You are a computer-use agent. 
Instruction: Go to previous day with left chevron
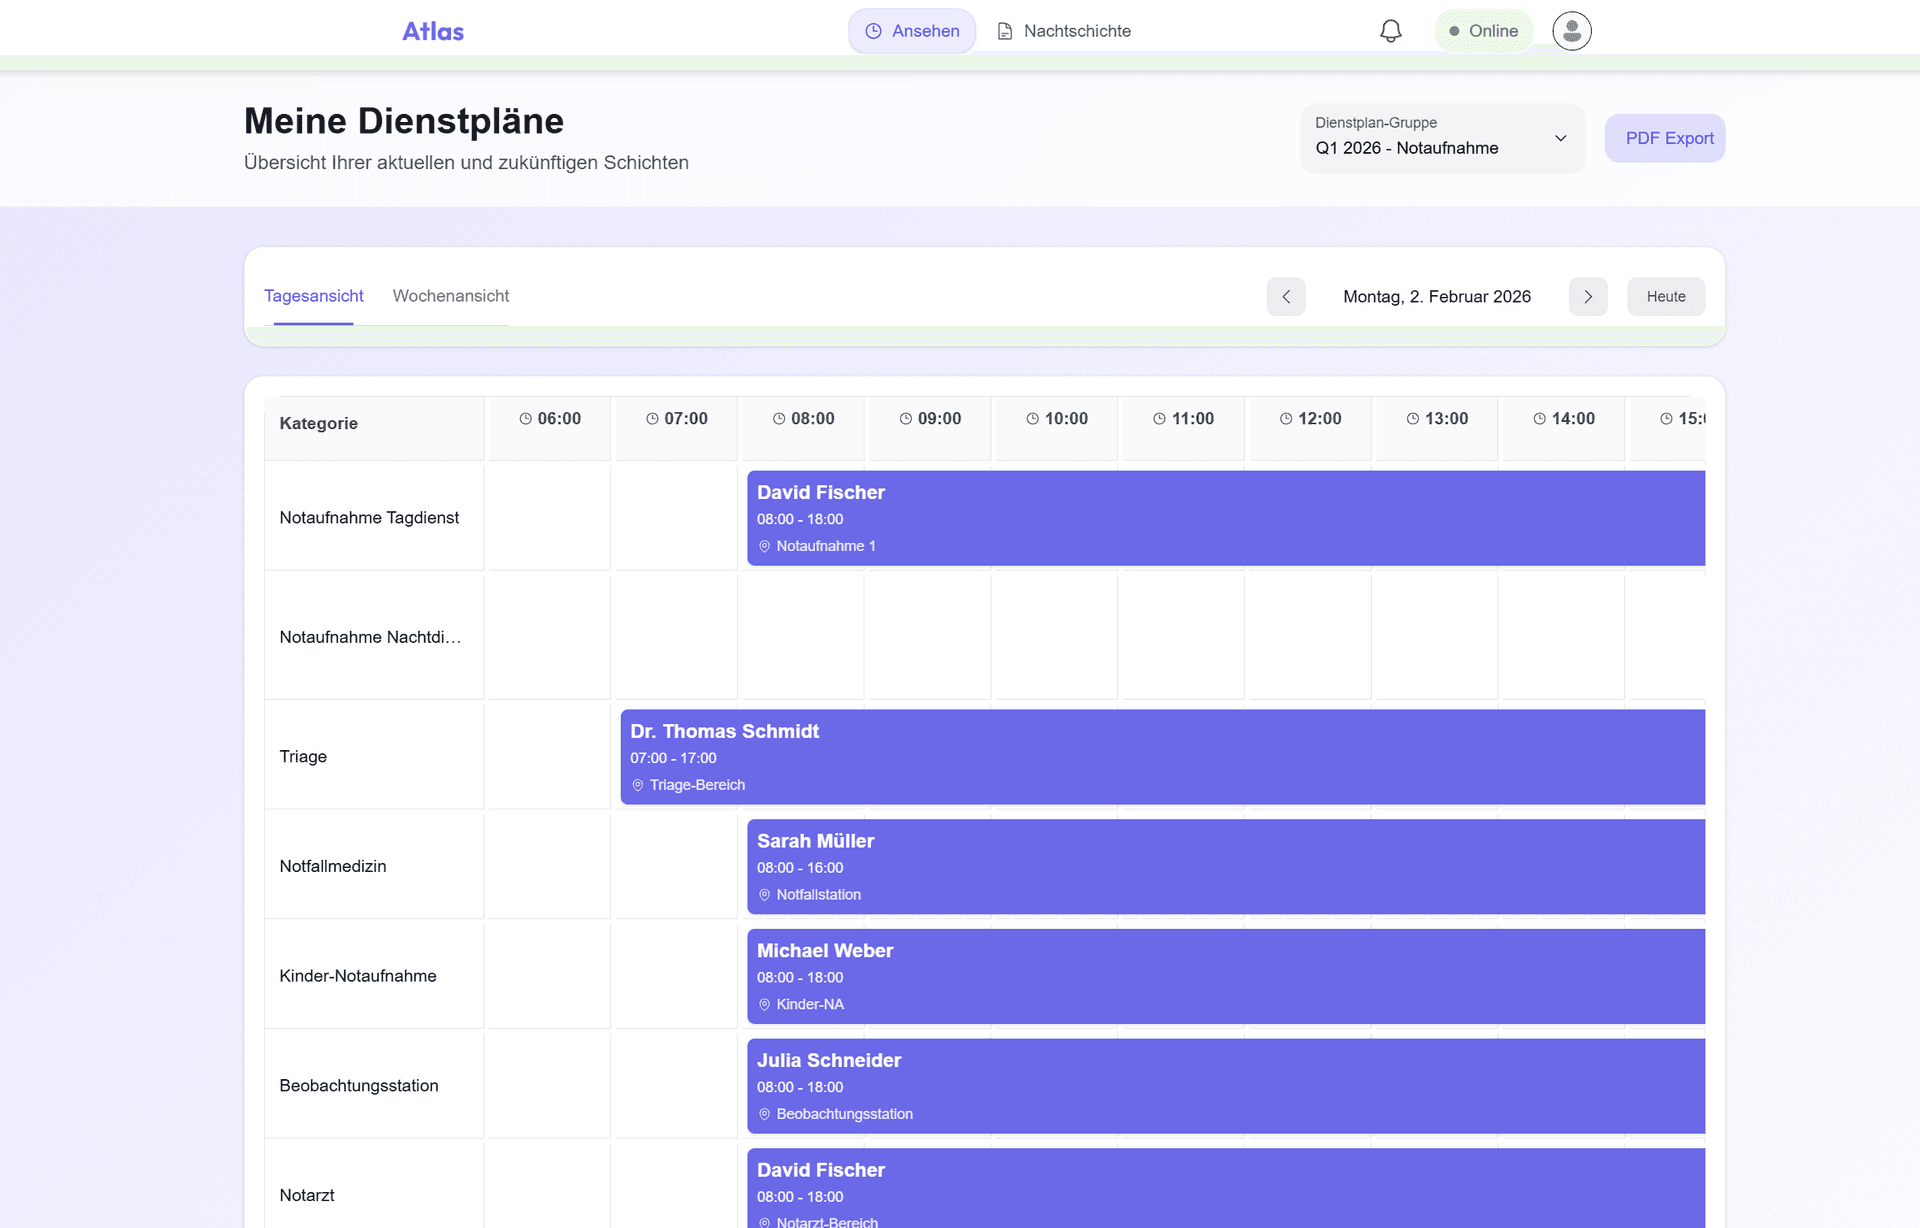point(1286,297)
